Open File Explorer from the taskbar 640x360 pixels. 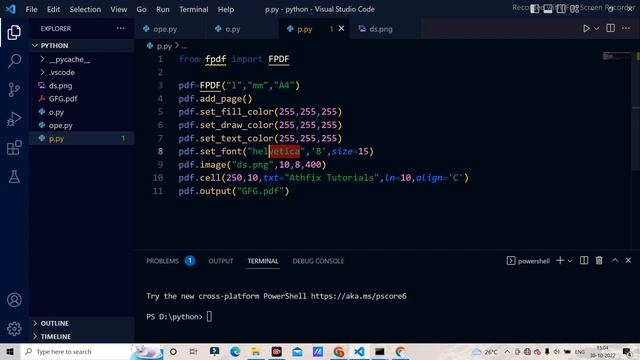point(256,351)
